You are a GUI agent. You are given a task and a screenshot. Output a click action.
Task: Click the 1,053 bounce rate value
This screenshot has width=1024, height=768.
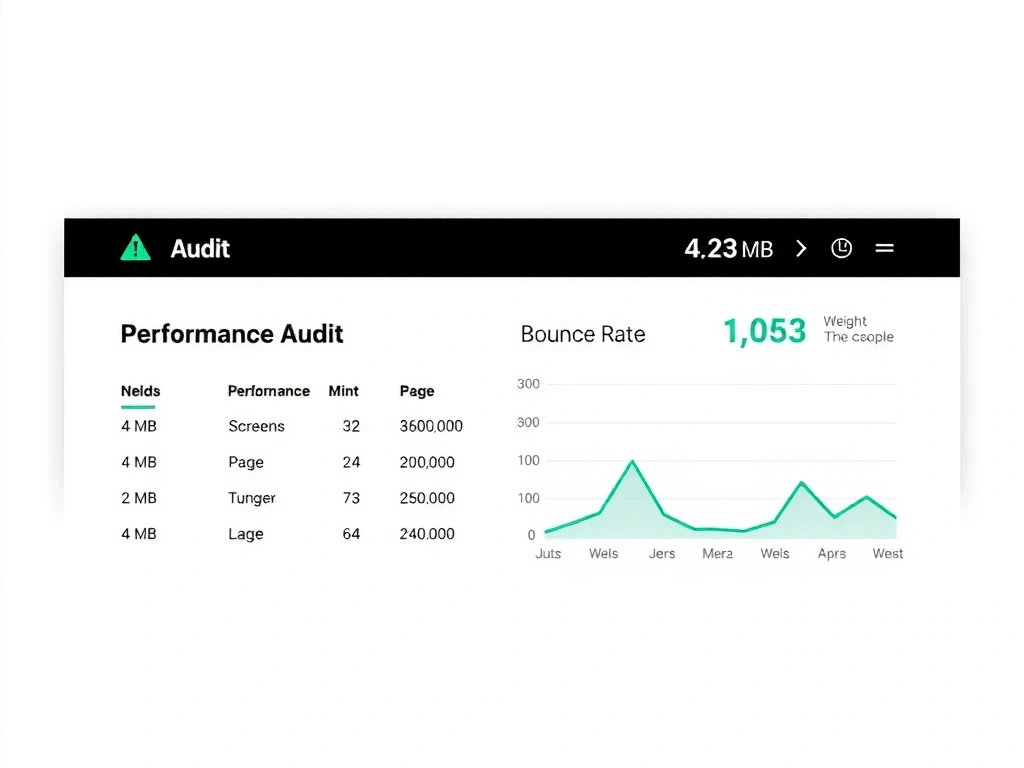pos(764,331)
